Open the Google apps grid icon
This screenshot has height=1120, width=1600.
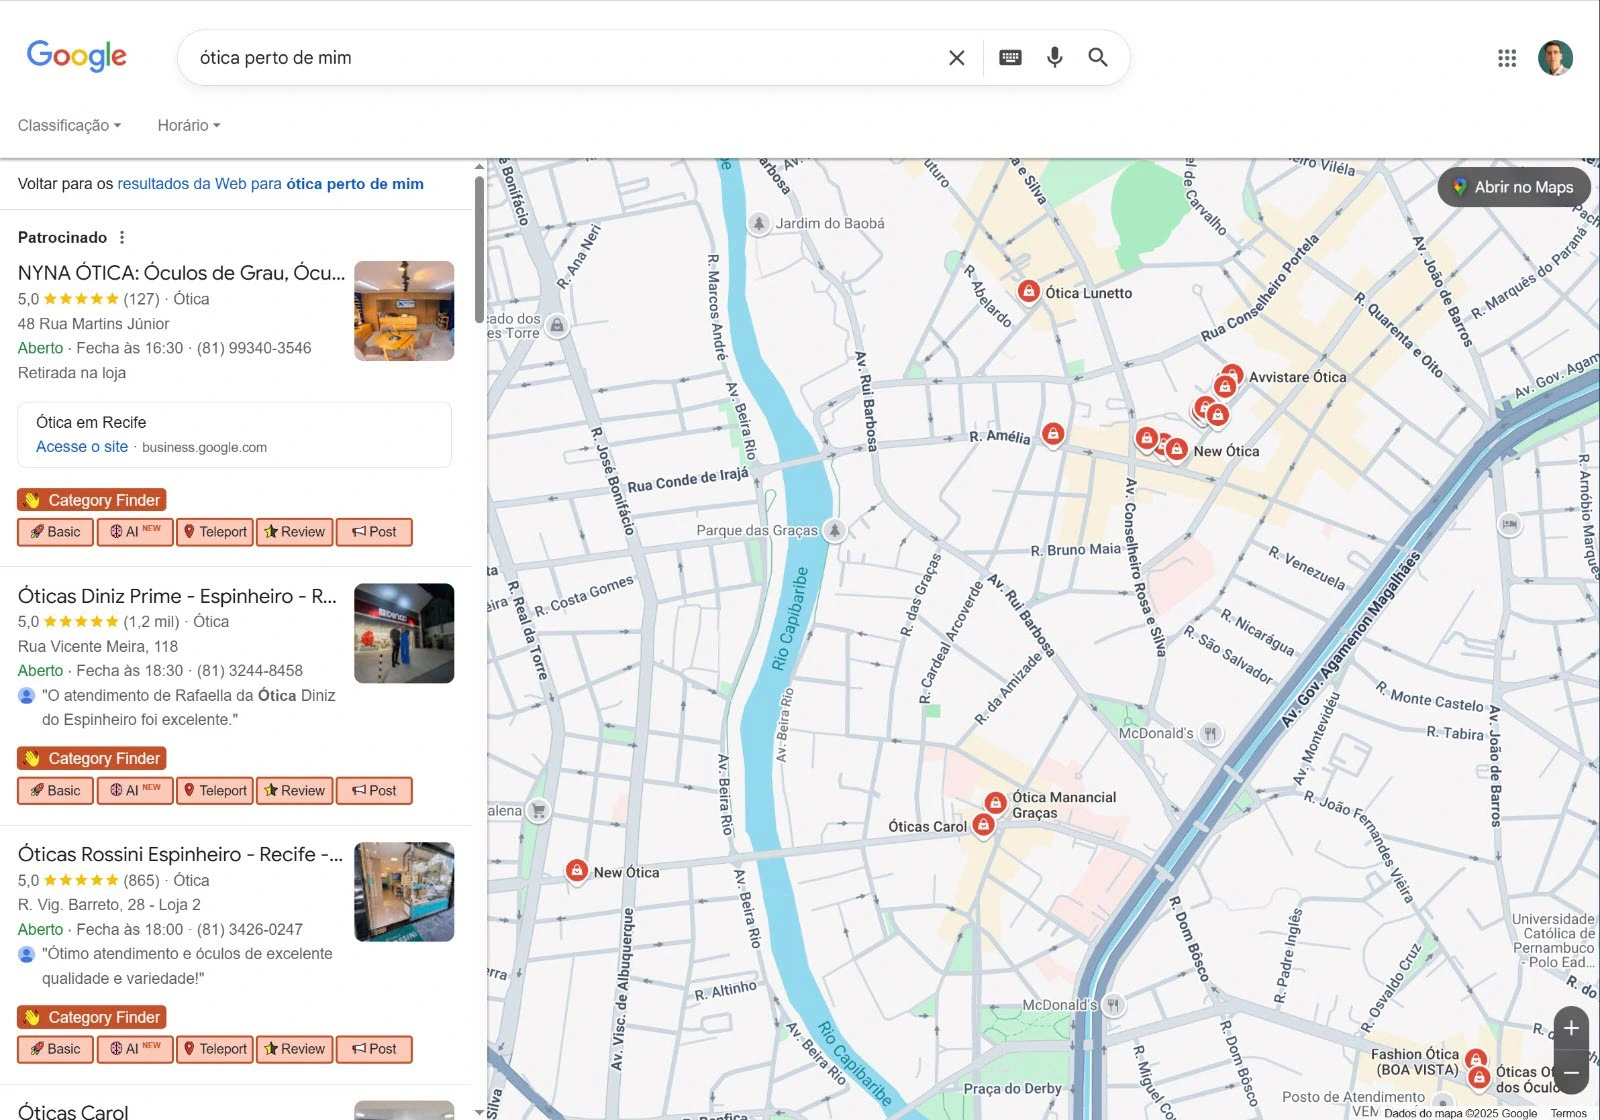pos(1507,58)
